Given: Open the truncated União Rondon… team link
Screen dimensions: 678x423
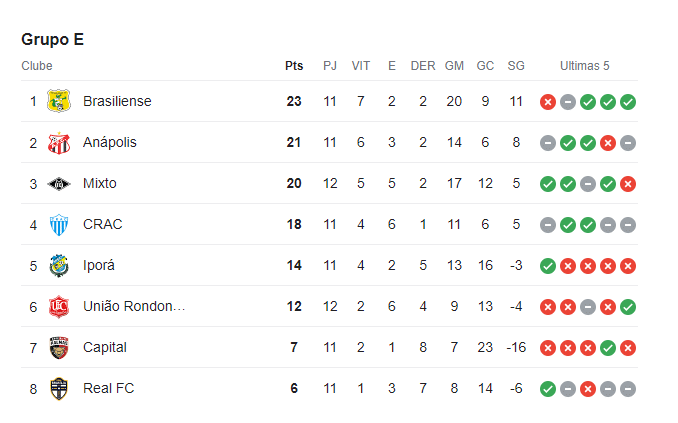Looking at the screenshot, I should tap(134, 306).
